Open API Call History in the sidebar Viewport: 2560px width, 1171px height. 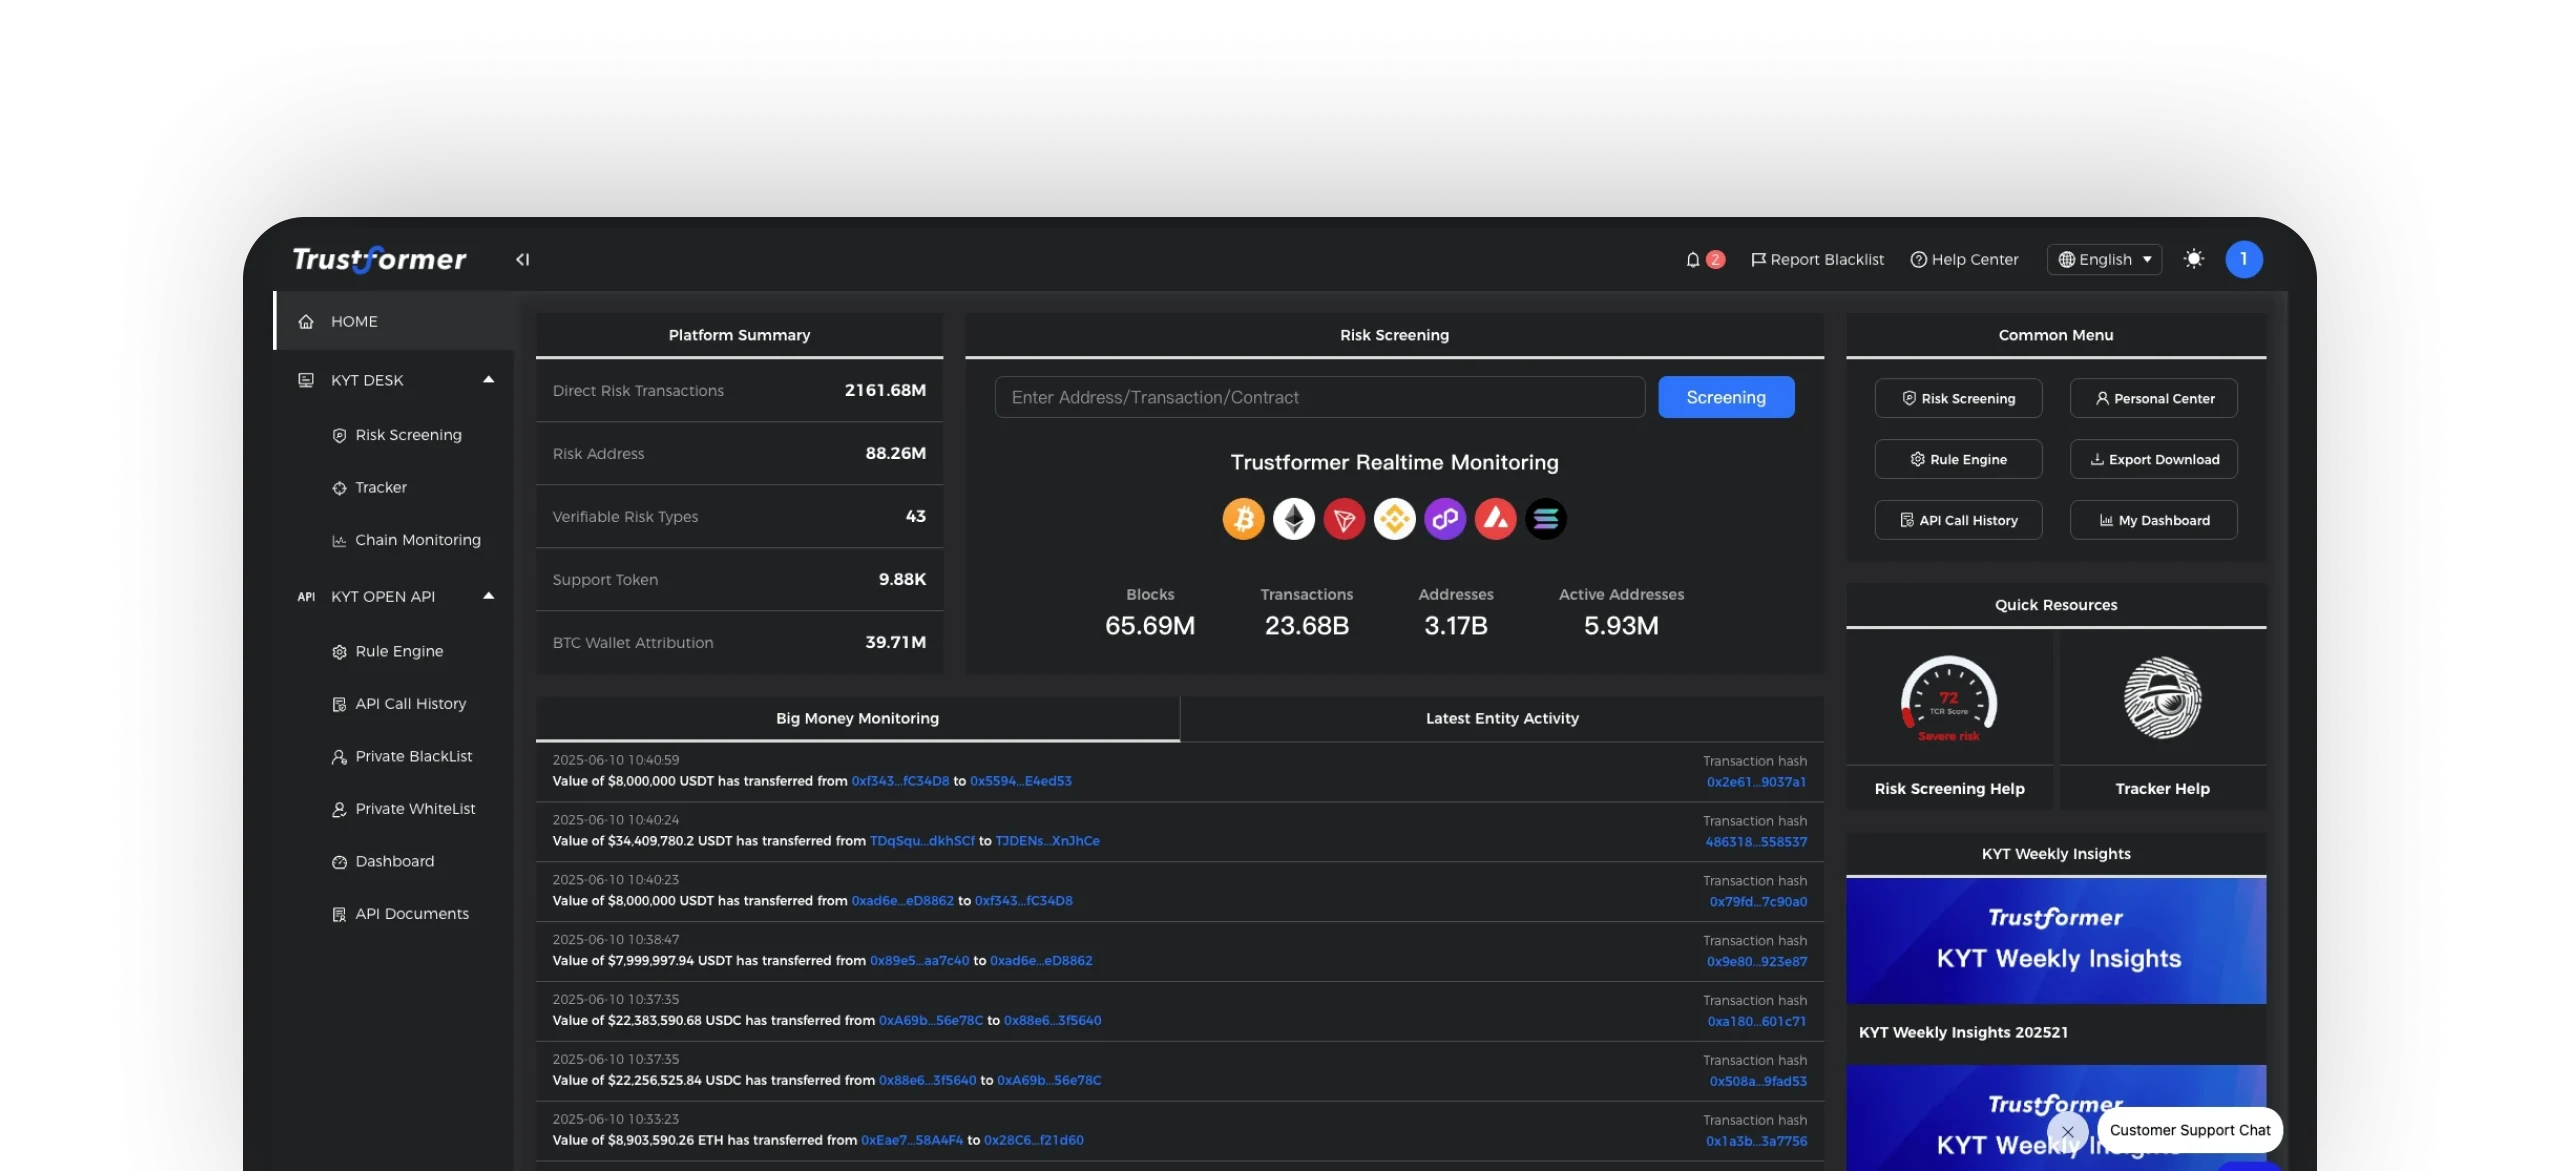tap(399, 704)
